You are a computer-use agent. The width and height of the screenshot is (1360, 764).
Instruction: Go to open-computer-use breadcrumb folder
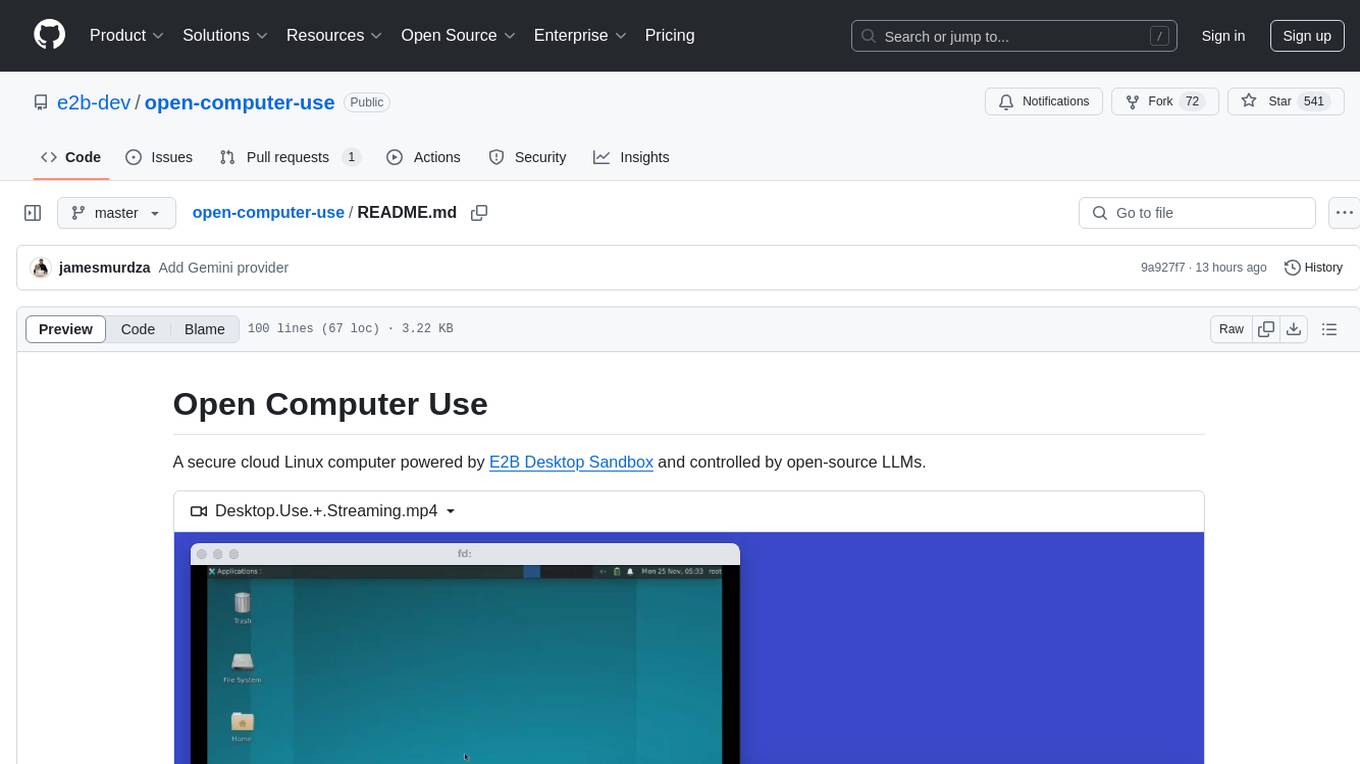[268, 212]
